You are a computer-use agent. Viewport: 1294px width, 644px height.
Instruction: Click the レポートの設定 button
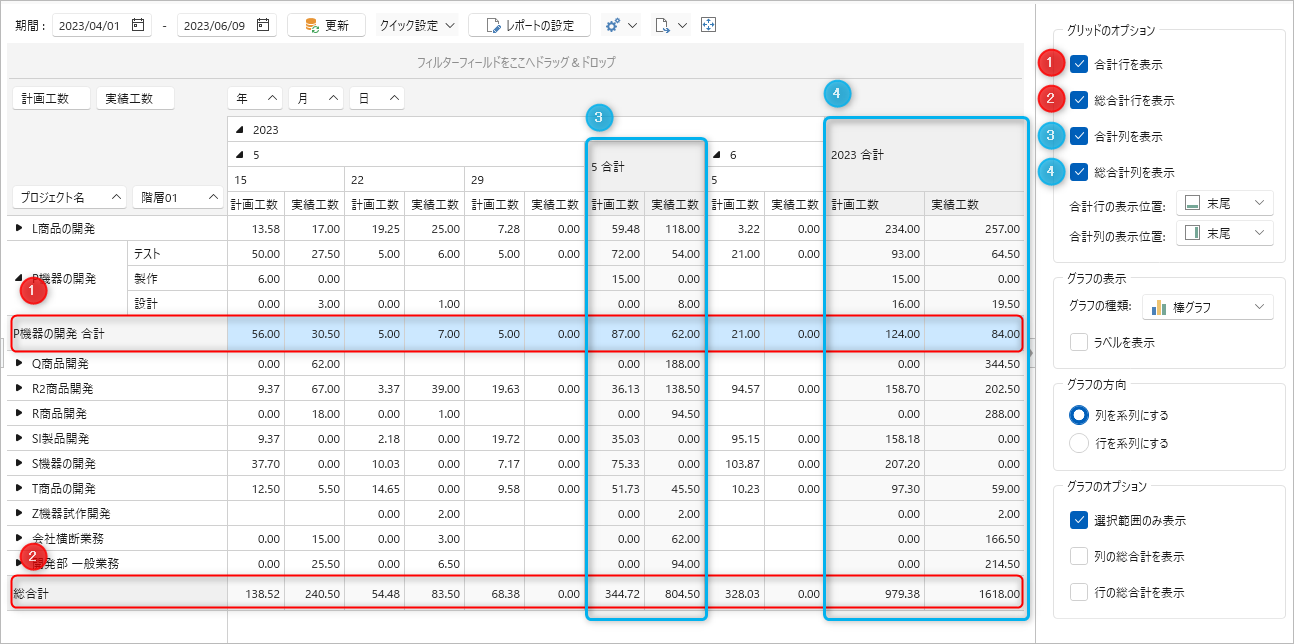(529, 25)
